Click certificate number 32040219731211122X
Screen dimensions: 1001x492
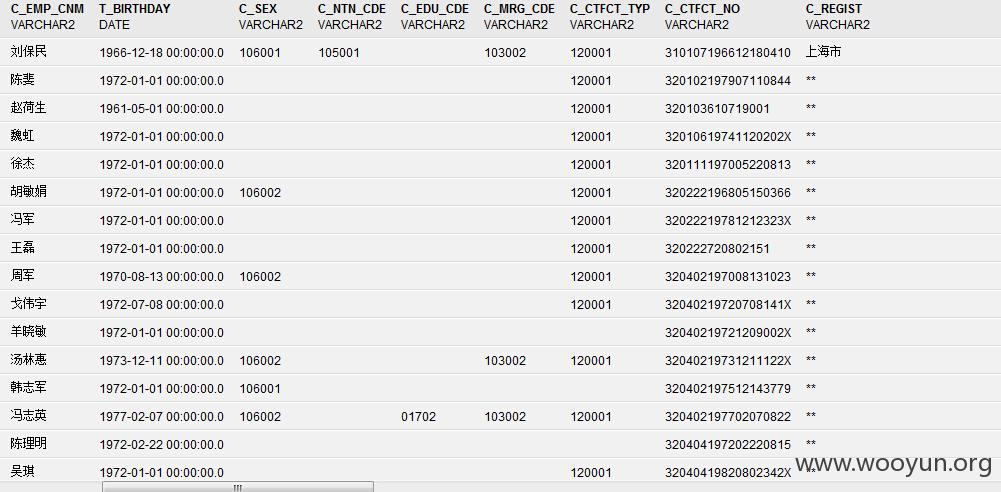[728, 361]
